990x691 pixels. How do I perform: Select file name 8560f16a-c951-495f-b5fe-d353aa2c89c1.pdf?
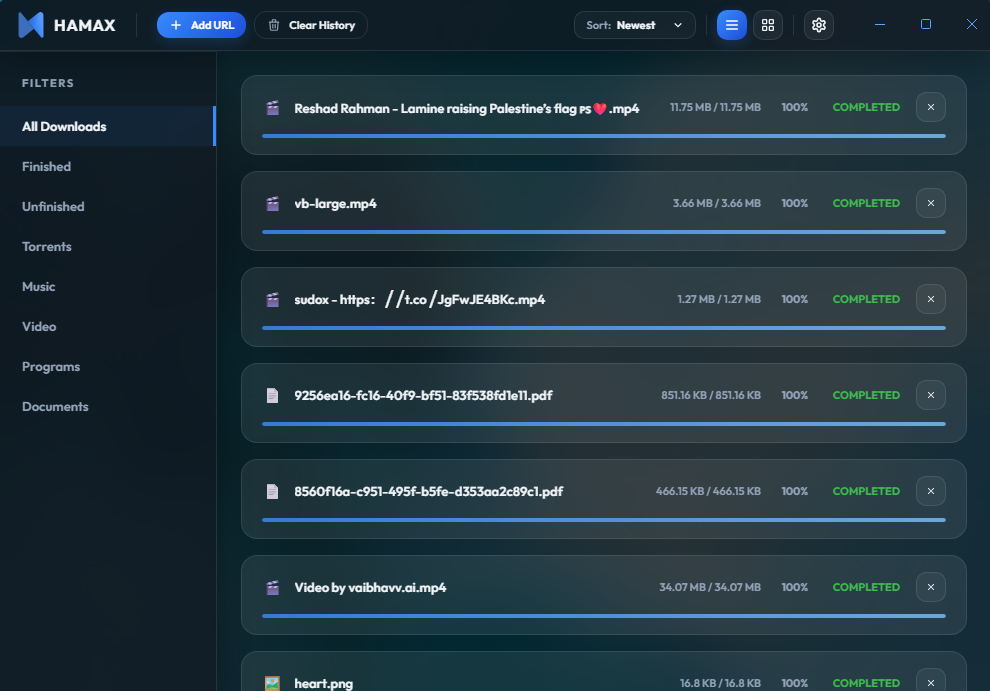(x=429, y=491)
